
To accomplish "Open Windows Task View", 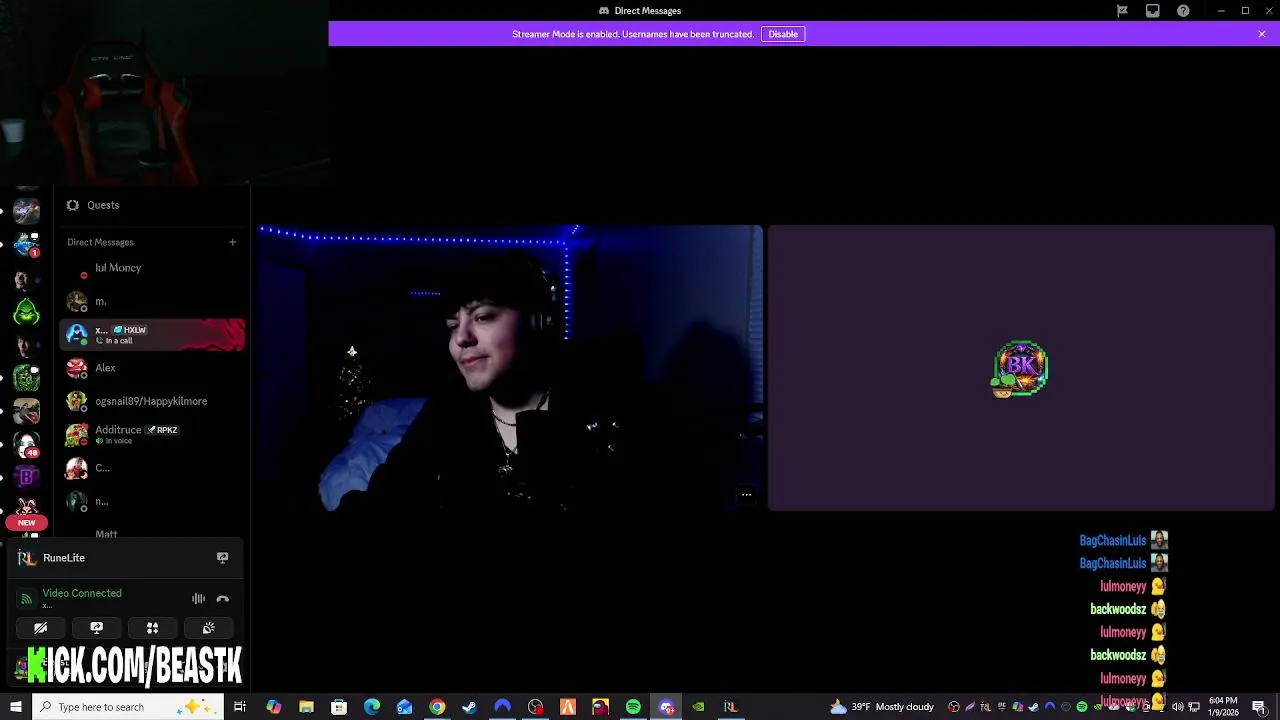I will (x=240, y=707).
